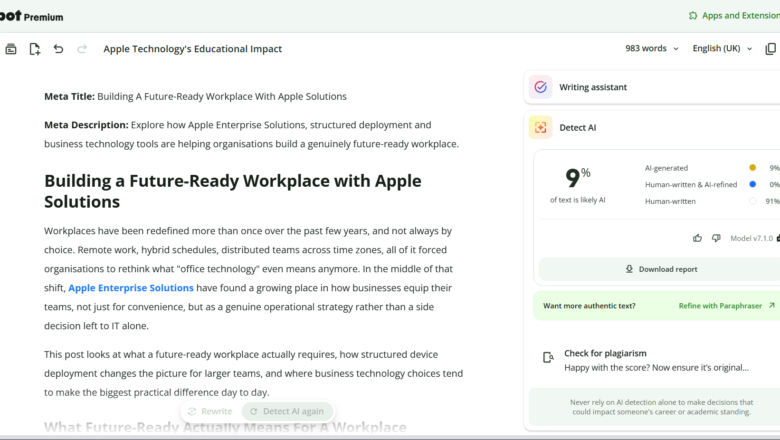
Task: Click the Meta Description label
Action: pyautogui.click(x=86, y=125)
